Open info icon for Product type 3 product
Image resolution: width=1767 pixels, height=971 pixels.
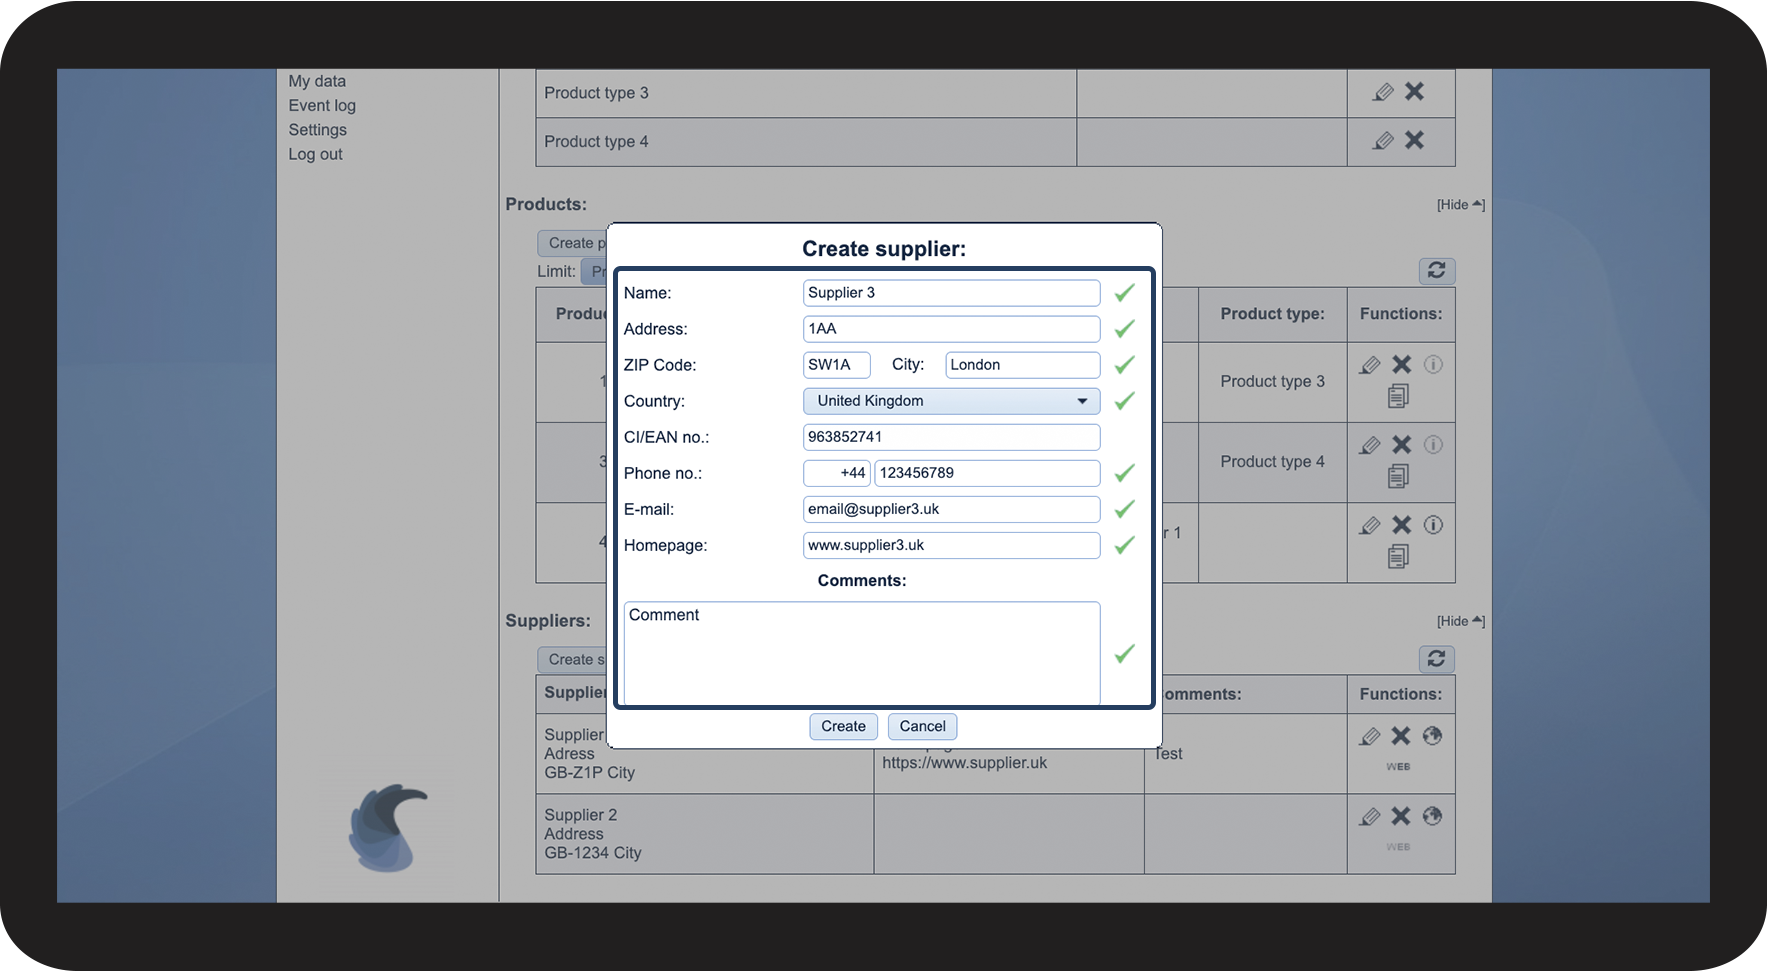point(1433,365)
